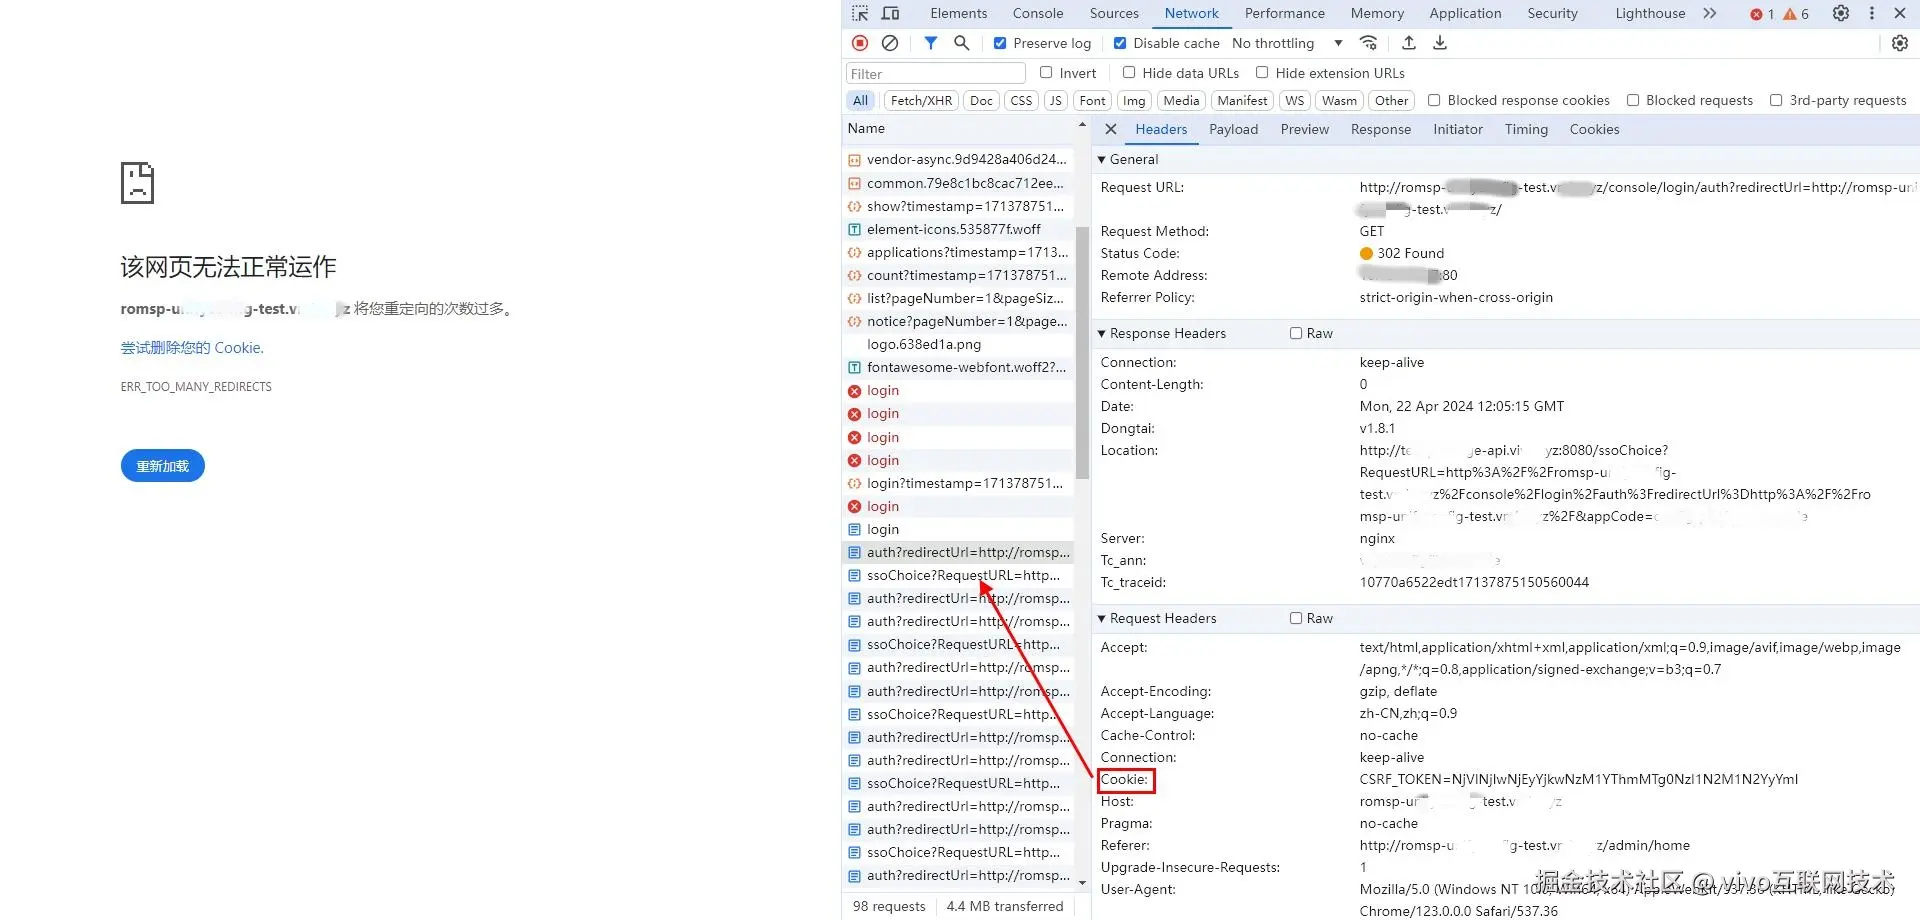1920x920 pixels.
Task: Select the login?timestamp request row
Action: pos(958,484)
